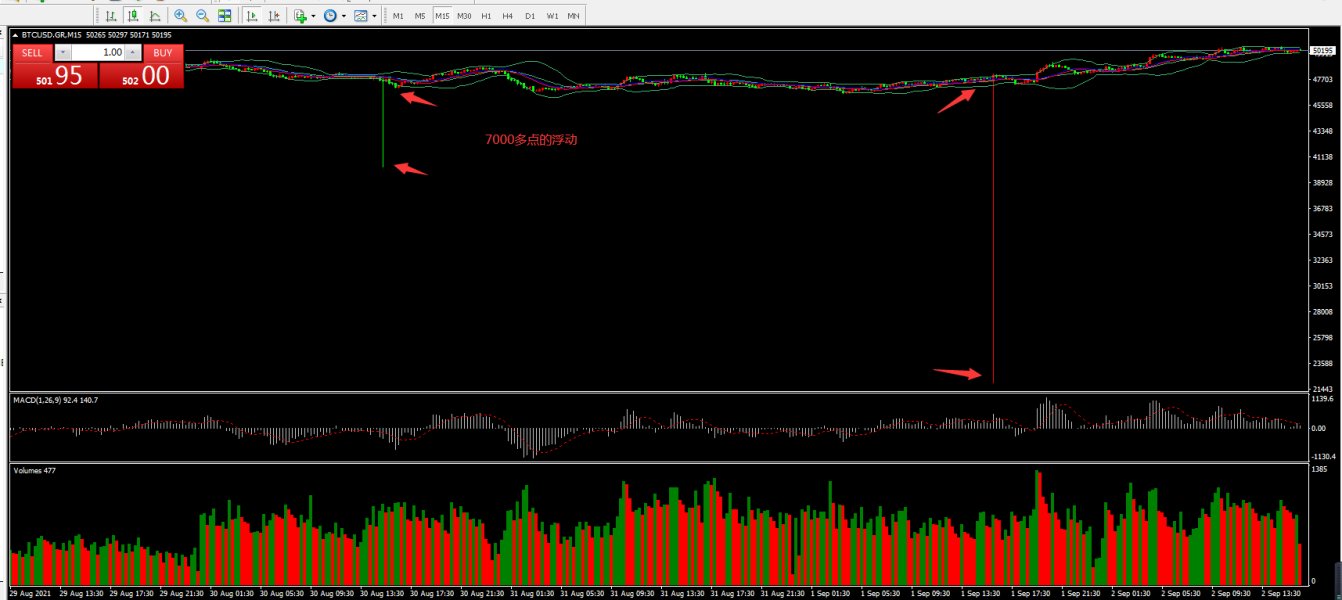Image resolution: width=1342 pixels, height=600 pixels.
Task: Open the chart templates dropdown arrow
Action: point(374,16)
